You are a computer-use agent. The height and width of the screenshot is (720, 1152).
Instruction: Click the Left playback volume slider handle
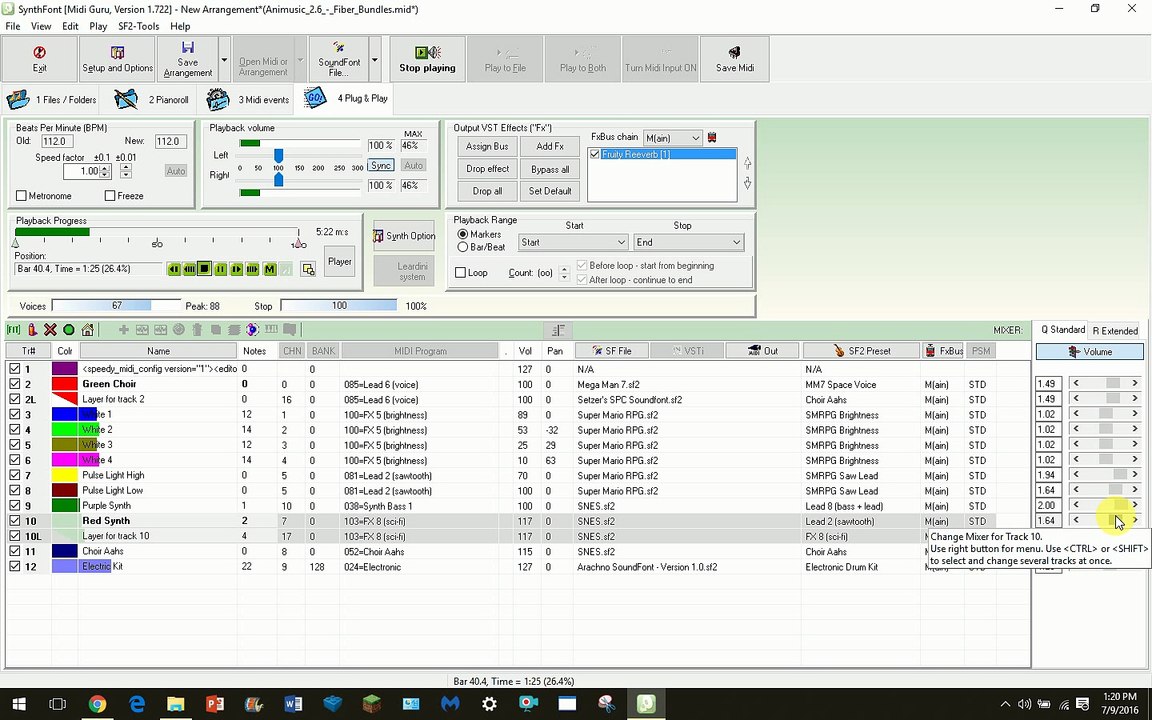[278, 156]
